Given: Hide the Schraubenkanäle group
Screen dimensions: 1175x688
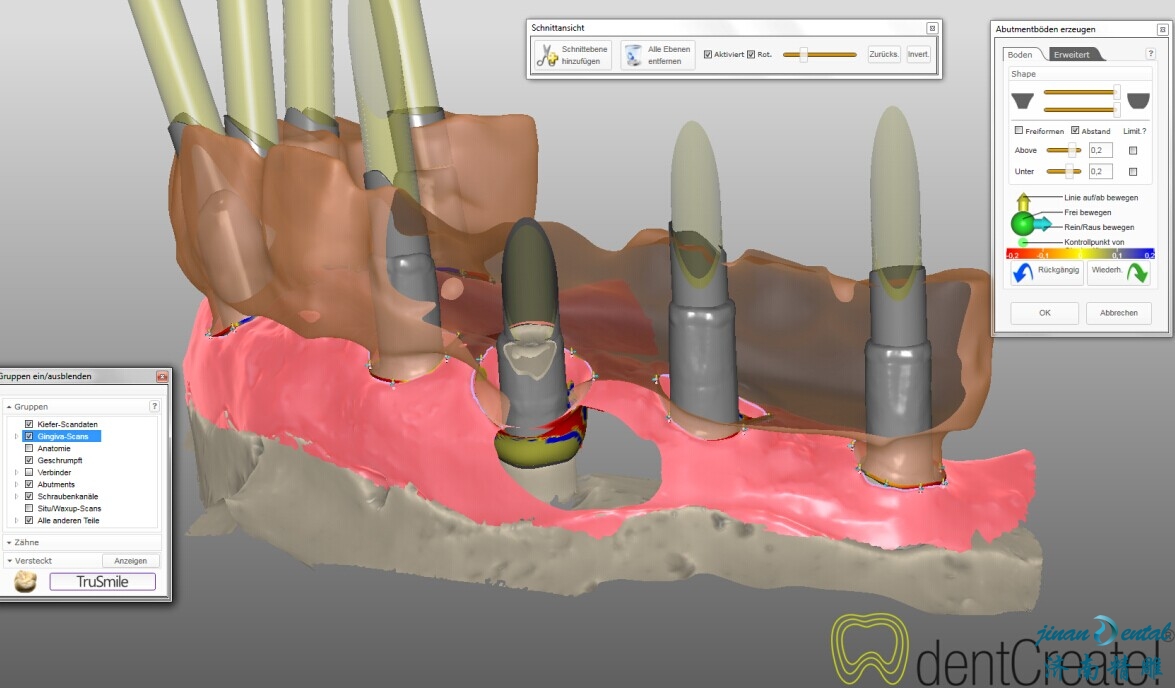Looking at the screenshot, I should (x=28, y=496).
